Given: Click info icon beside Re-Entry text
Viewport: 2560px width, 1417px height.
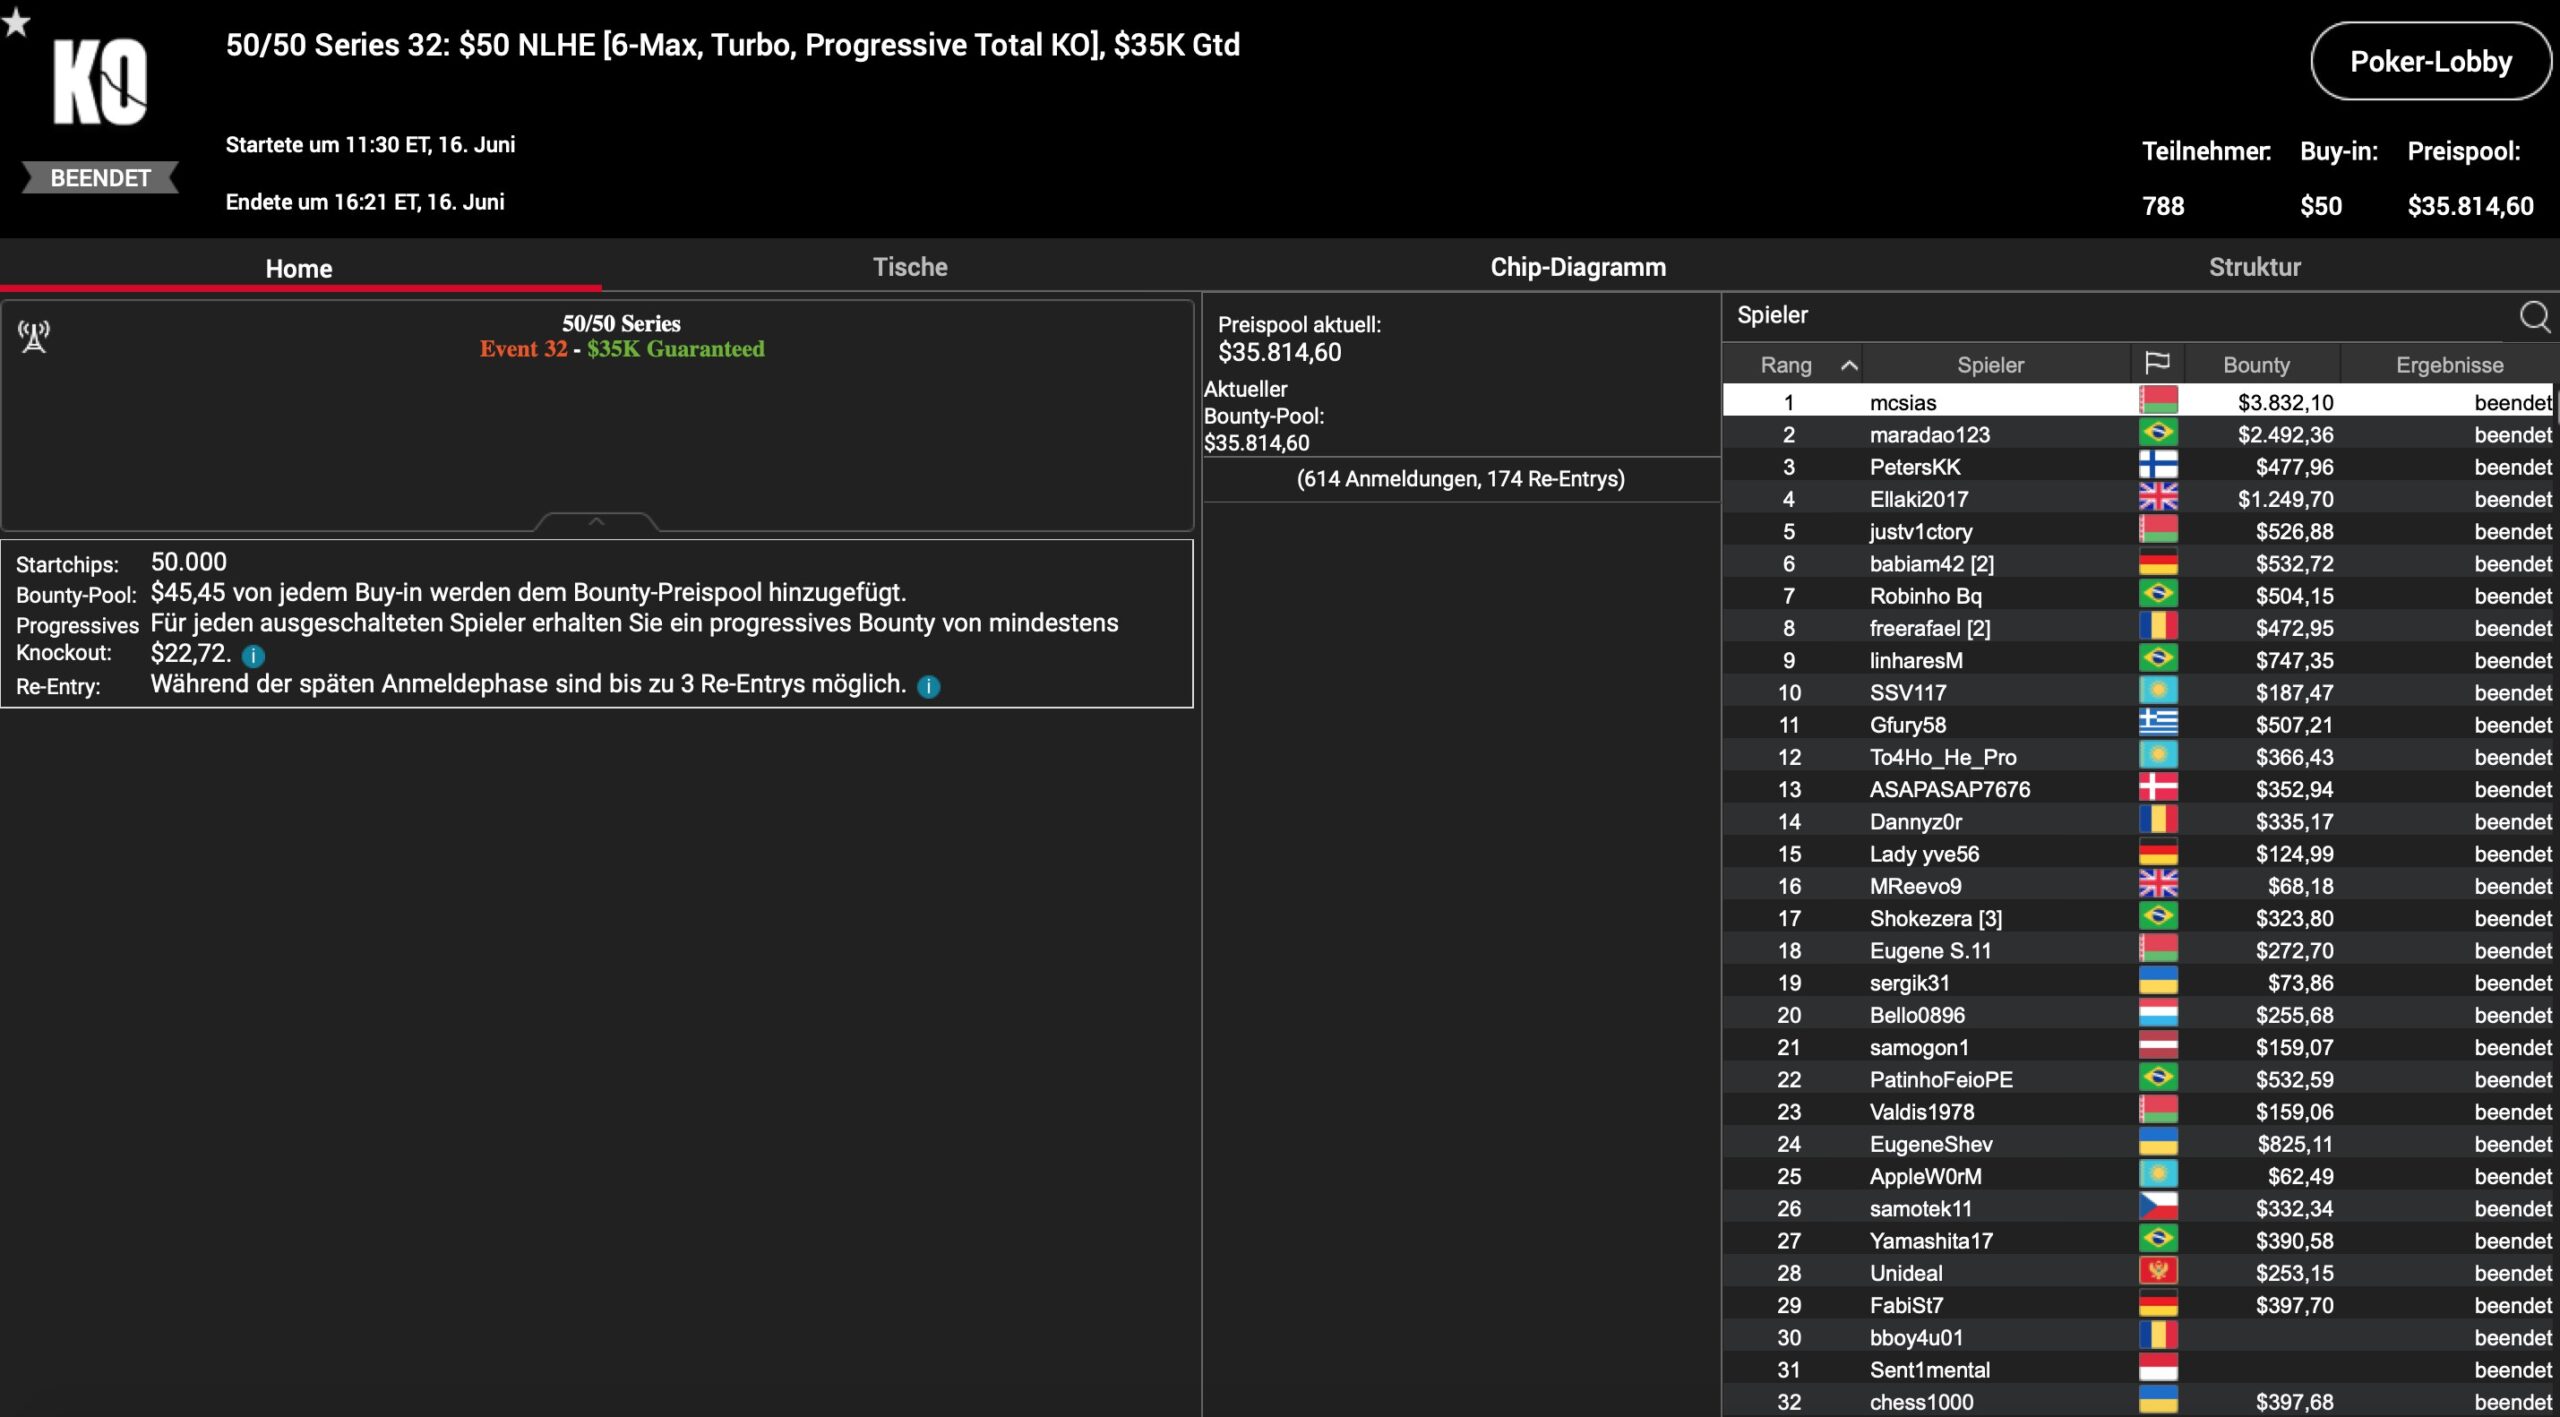Looking at the screenshot, I should [x=928, y=687].
